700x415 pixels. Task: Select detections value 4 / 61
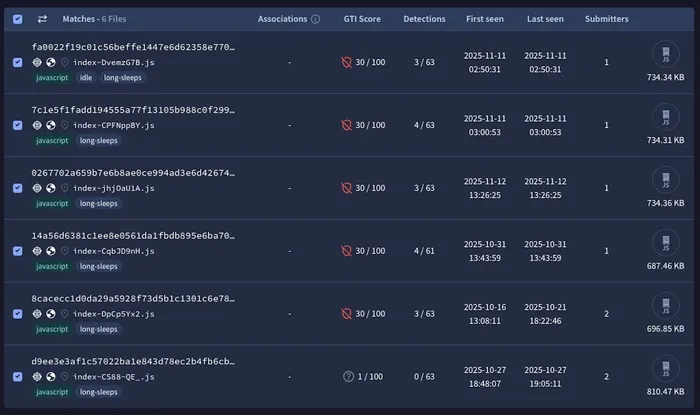[x=424, y=251]
